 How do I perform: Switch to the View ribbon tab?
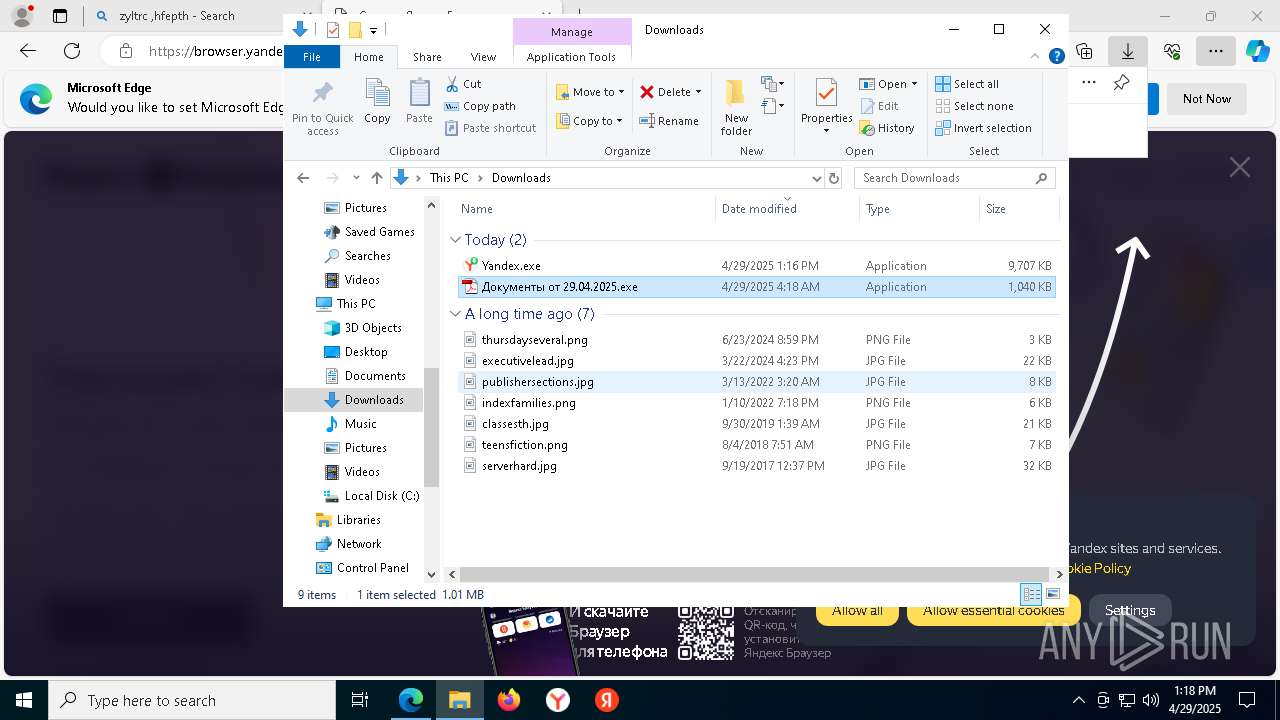483,57
